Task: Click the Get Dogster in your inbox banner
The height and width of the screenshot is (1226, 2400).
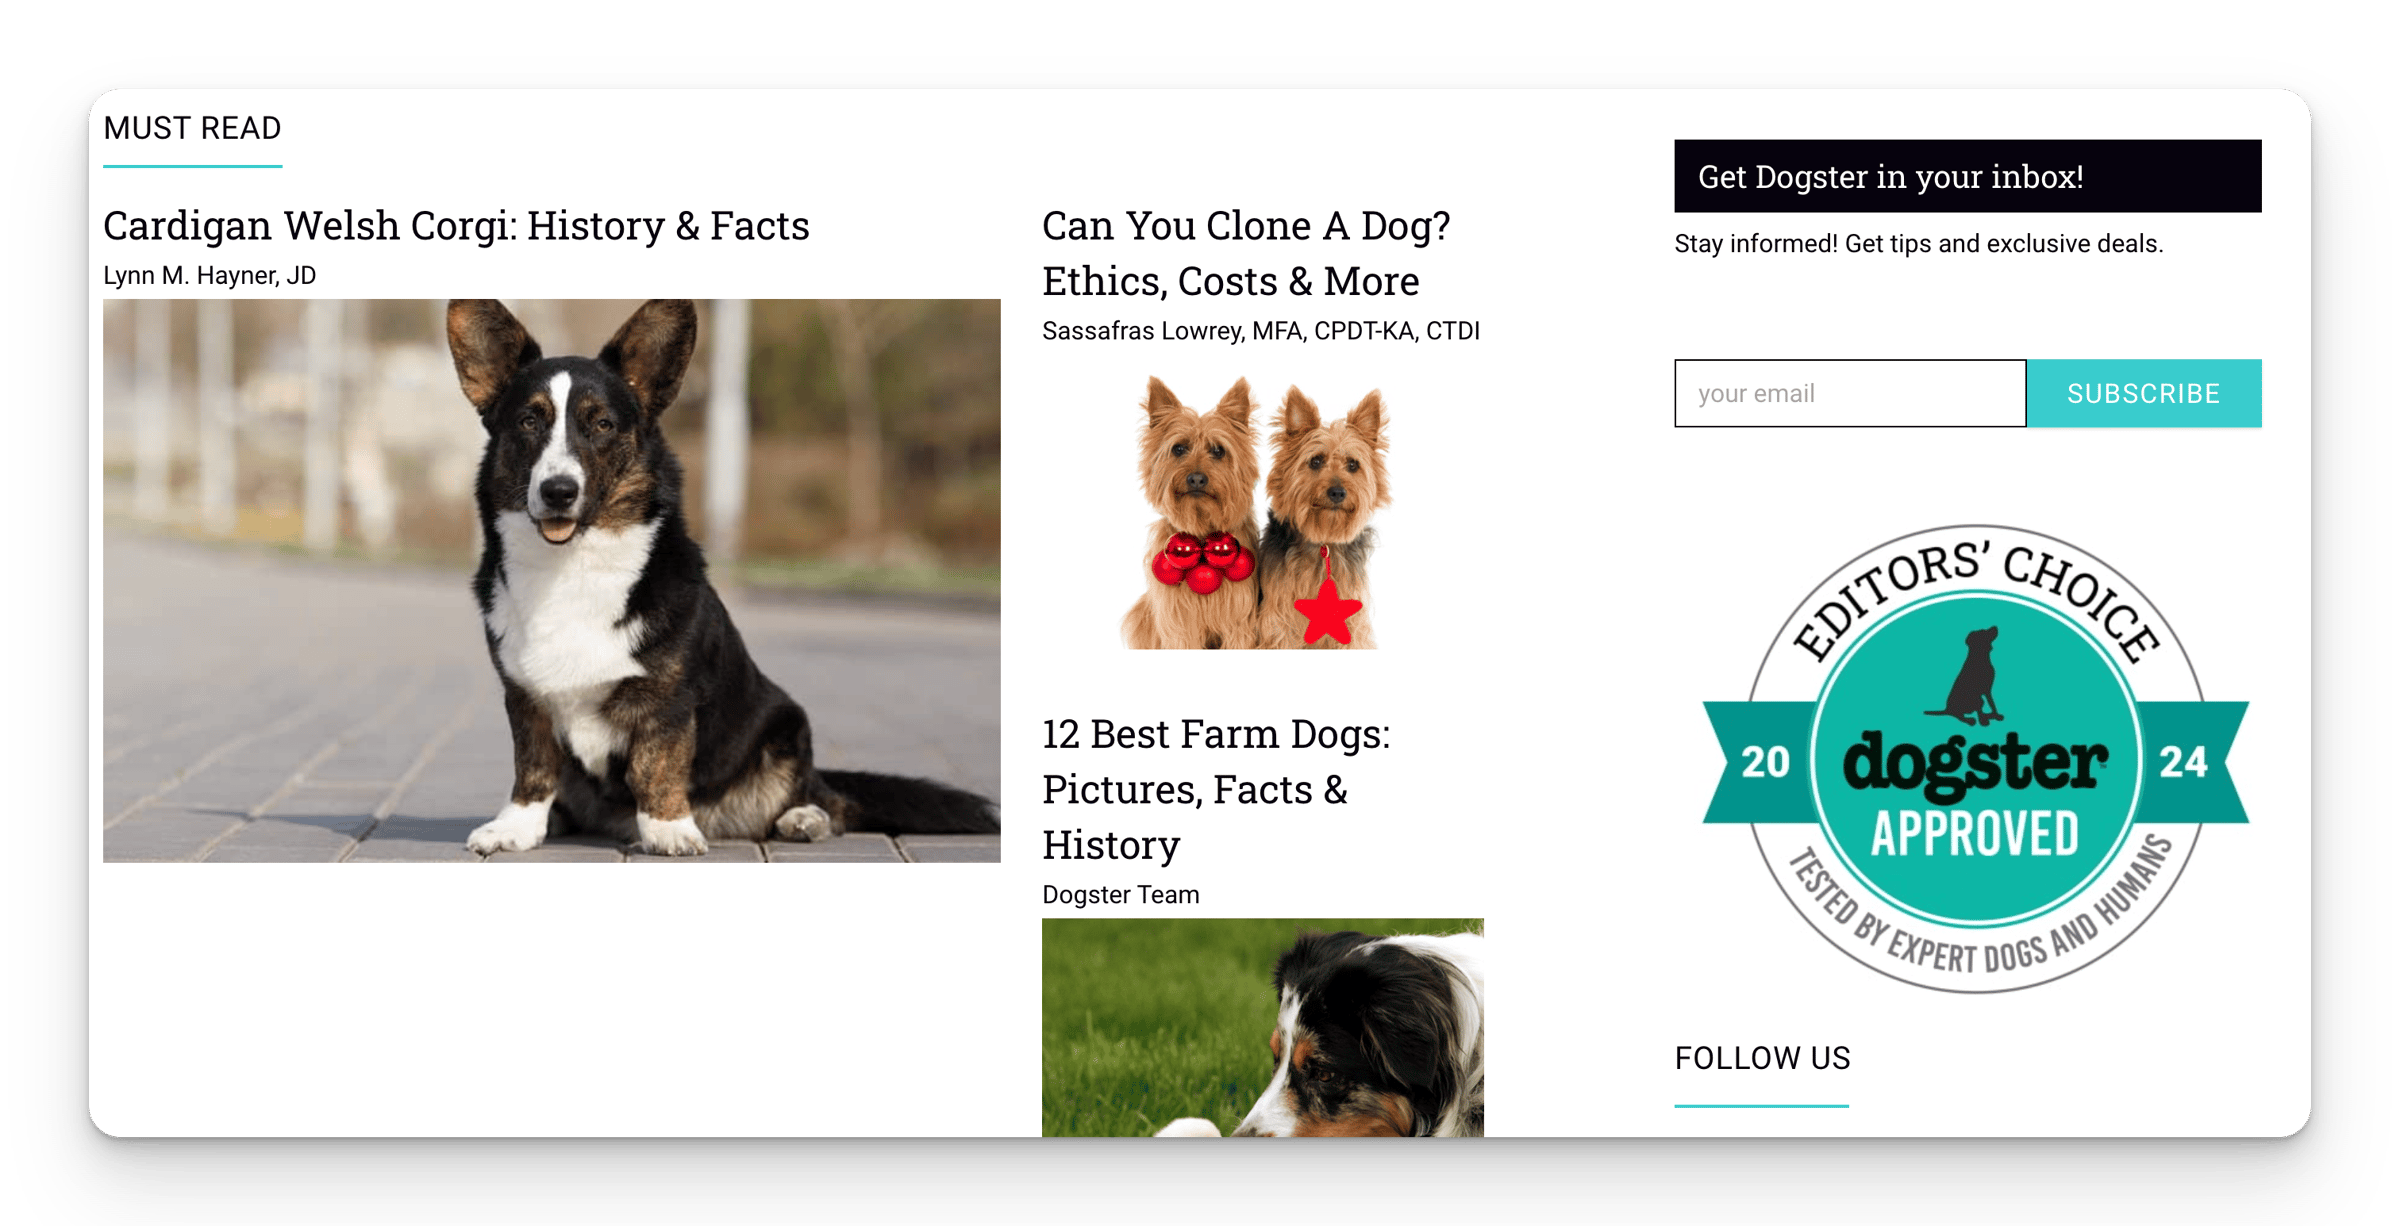Action: (x=1968, y=176)
